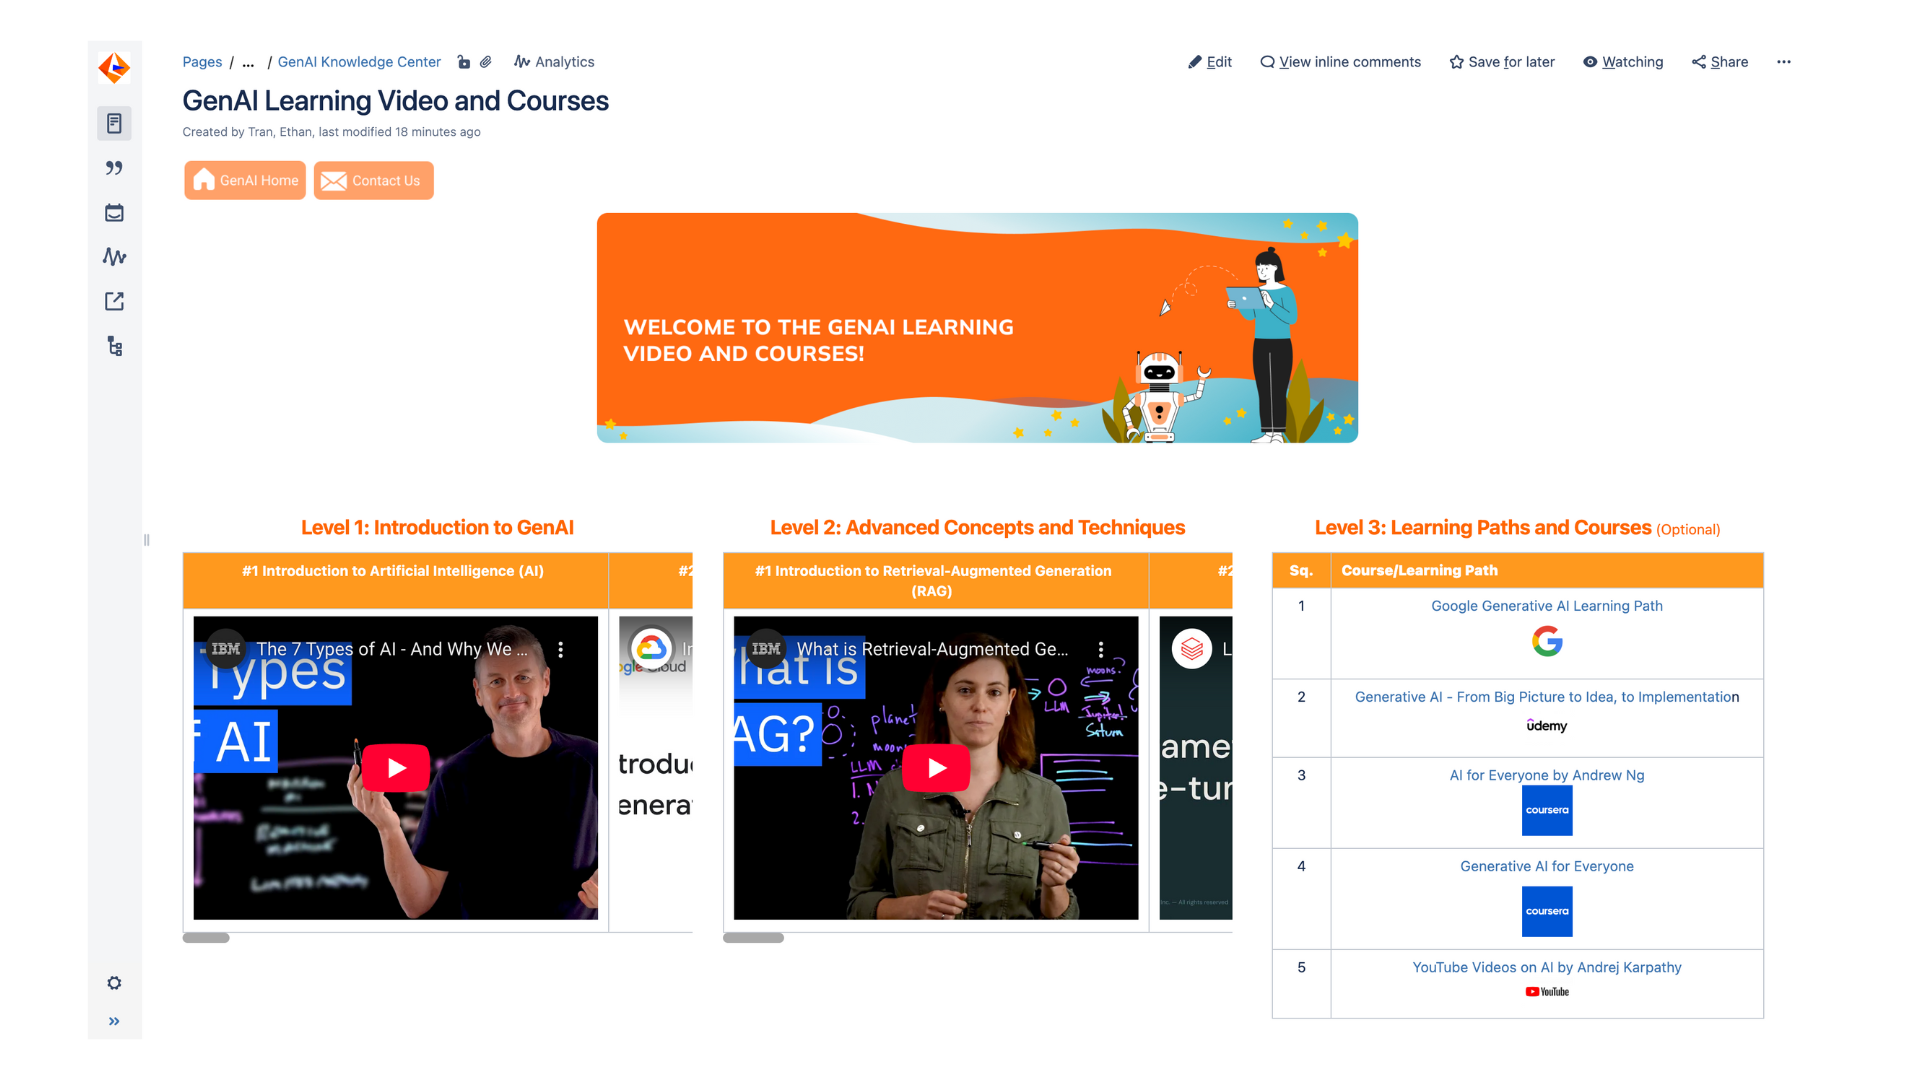Click the page restrictions lock icon

click(464, 62)
